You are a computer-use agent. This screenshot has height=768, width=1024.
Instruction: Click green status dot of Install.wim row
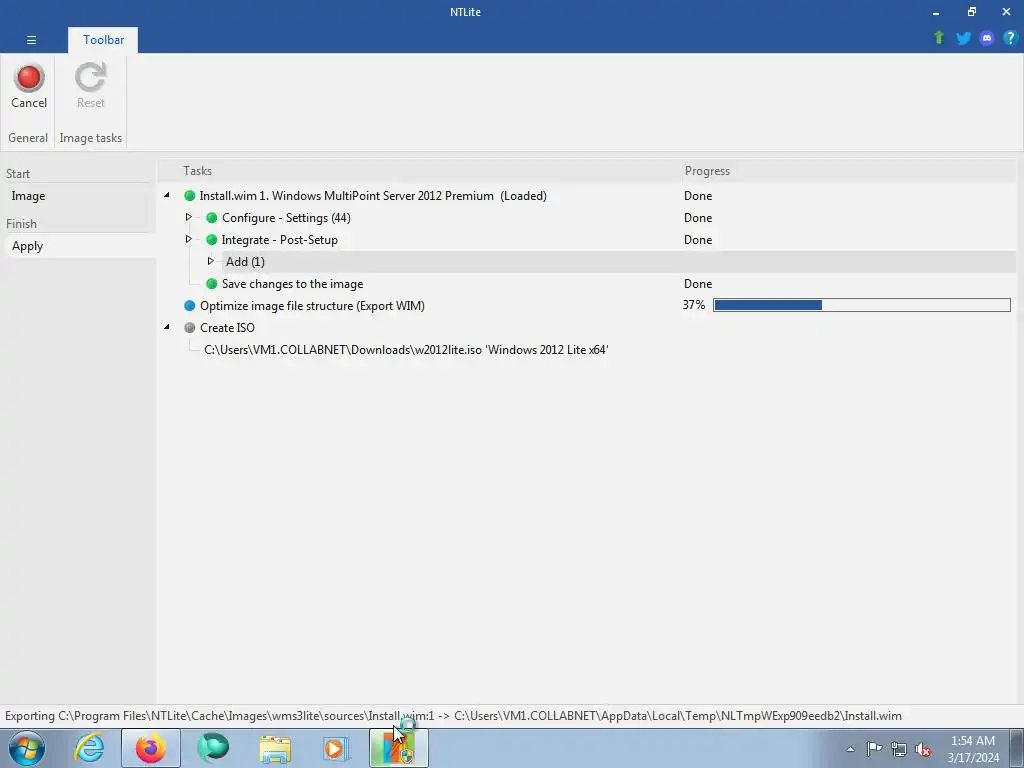point(190,196)
